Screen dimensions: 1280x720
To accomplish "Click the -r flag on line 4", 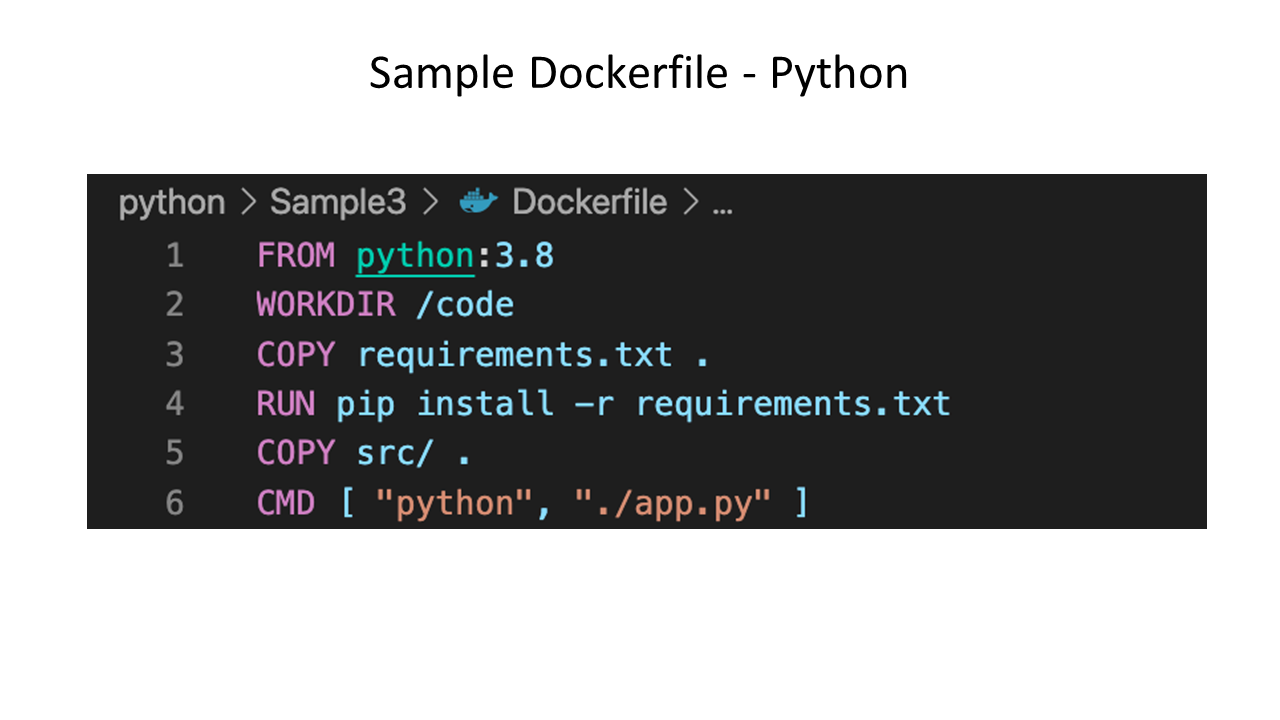I will pos(595,406).
